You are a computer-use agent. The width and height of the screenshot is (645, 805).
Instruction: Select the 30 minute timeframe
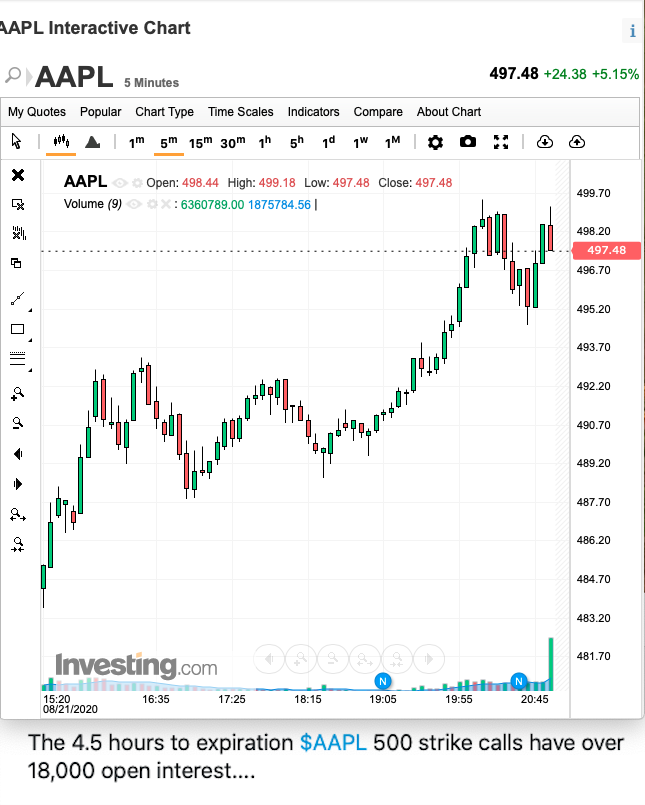coord(233,142)
